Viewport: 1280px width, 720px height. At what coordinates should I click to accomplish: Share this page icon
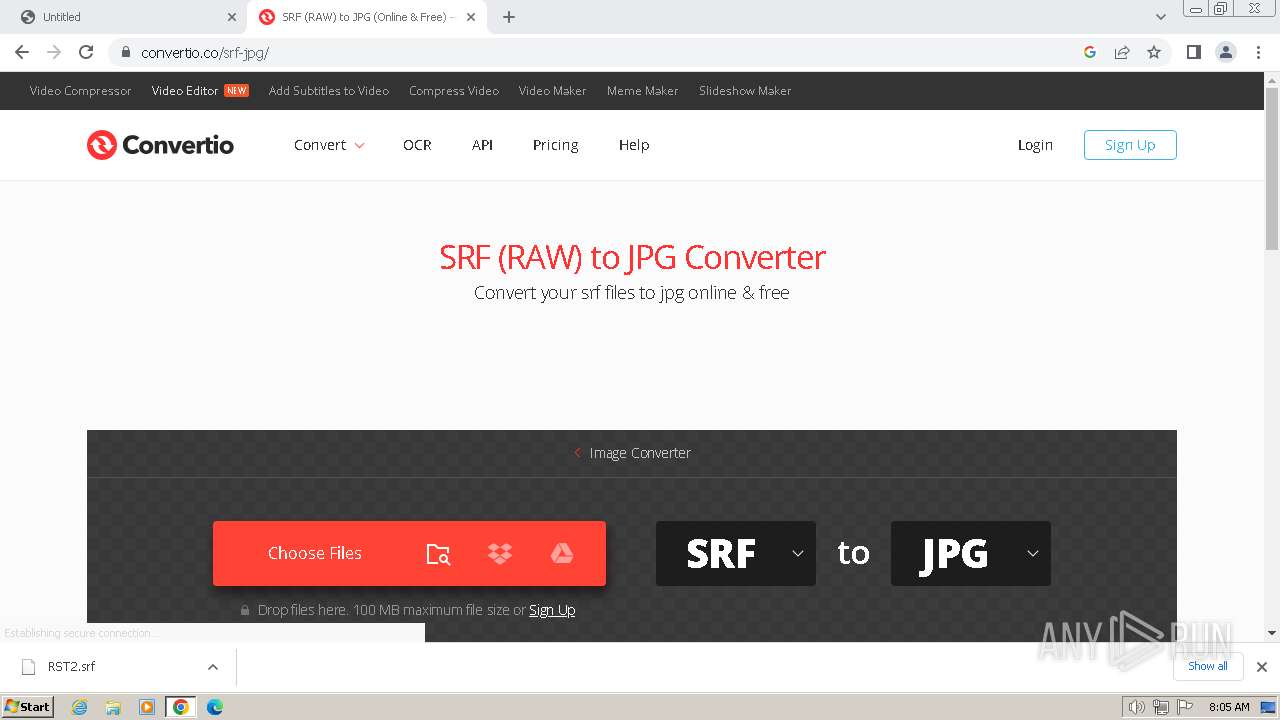point(1122,52)
